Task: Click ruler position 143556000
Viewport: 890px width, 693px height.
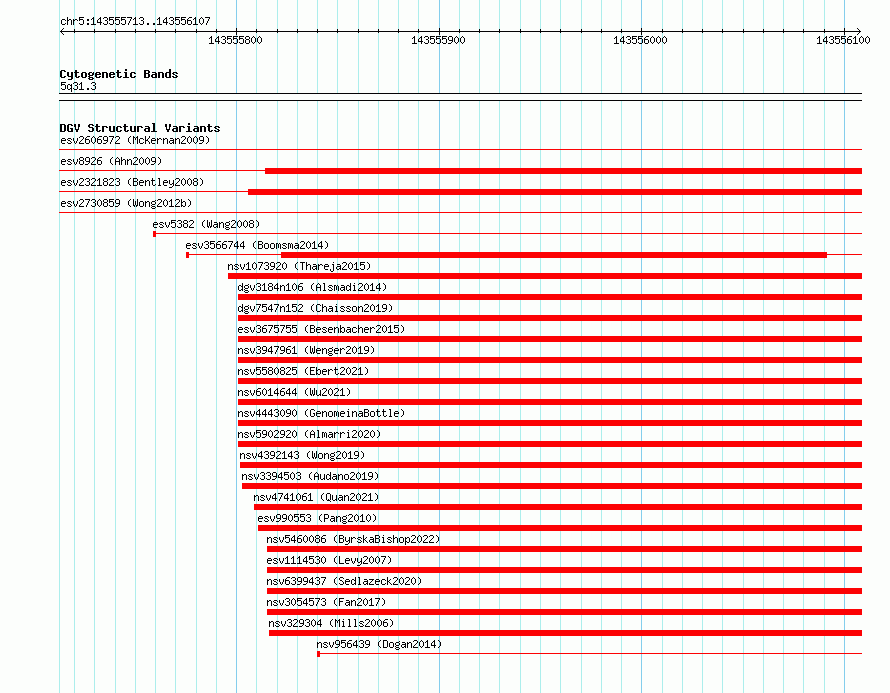Action: [x=640, y=40]
